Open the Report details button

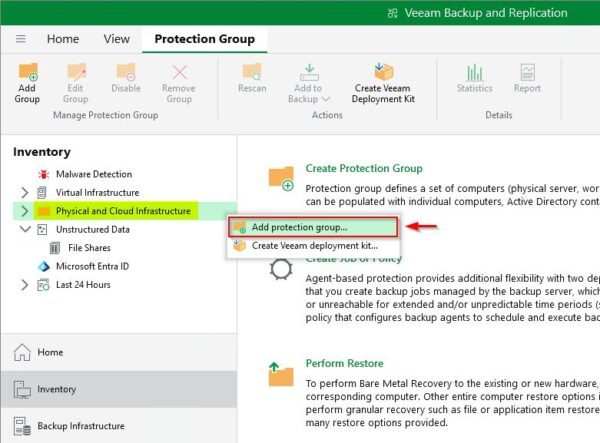tap(527, 78)
